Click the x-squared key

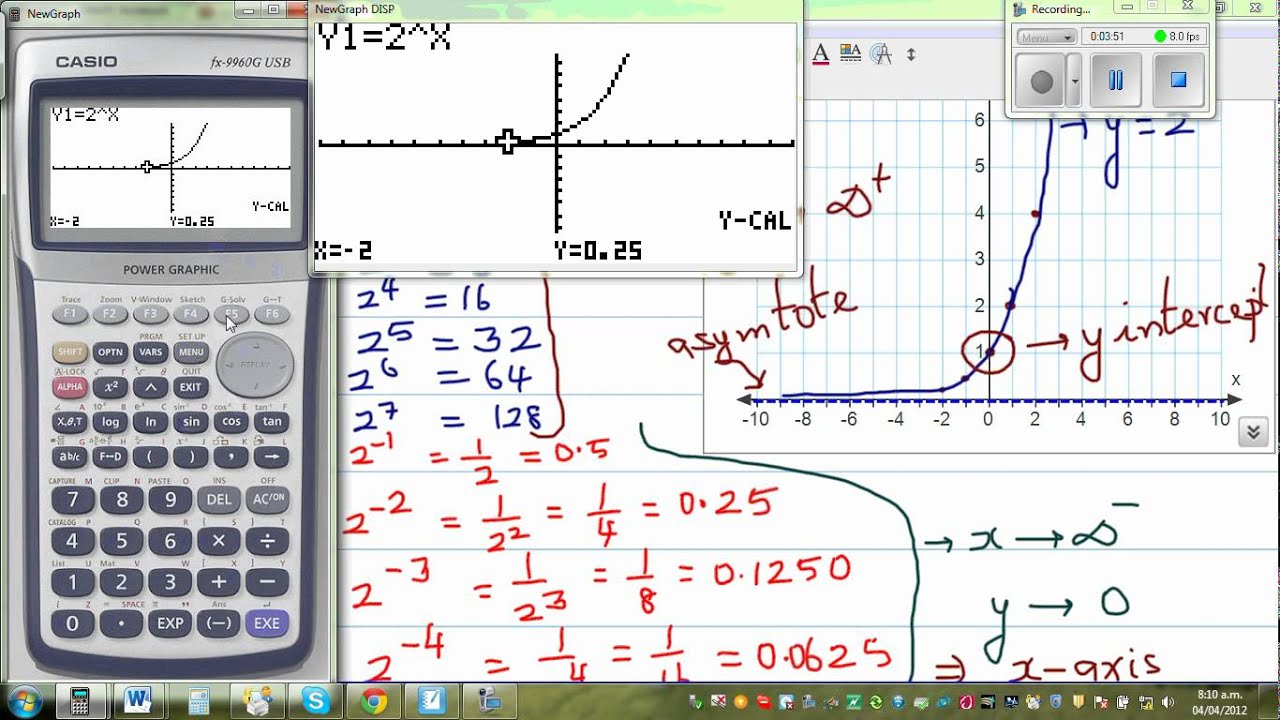point(110,387)
